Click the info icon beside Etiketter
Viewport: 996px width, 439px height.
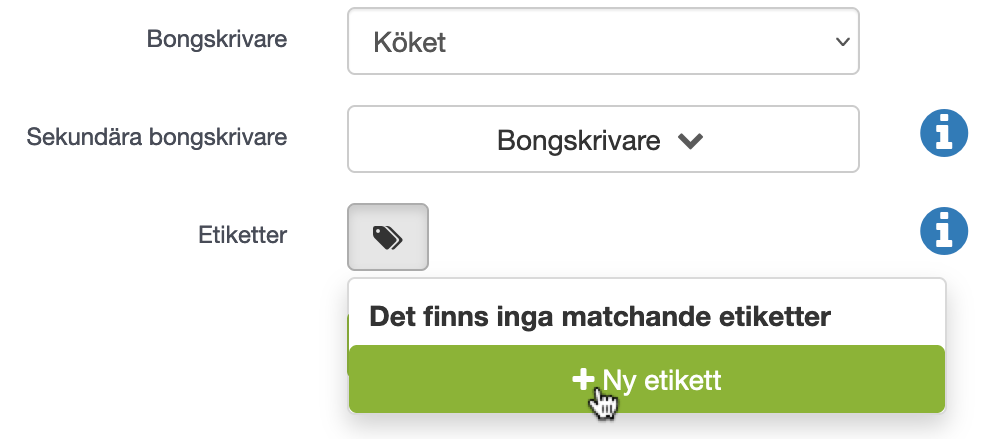pyautogui.click(x=944, y=231)
